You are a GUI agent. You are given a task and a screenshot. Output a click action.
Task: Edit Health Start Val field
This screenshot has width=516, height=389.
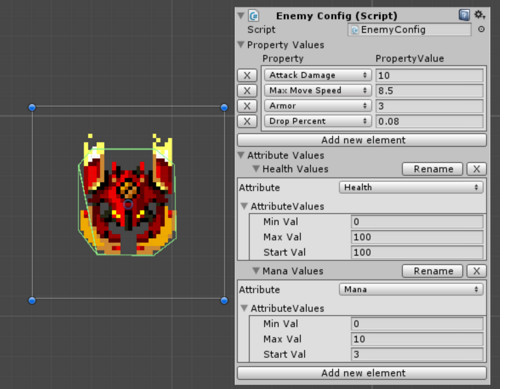(417, 252)
